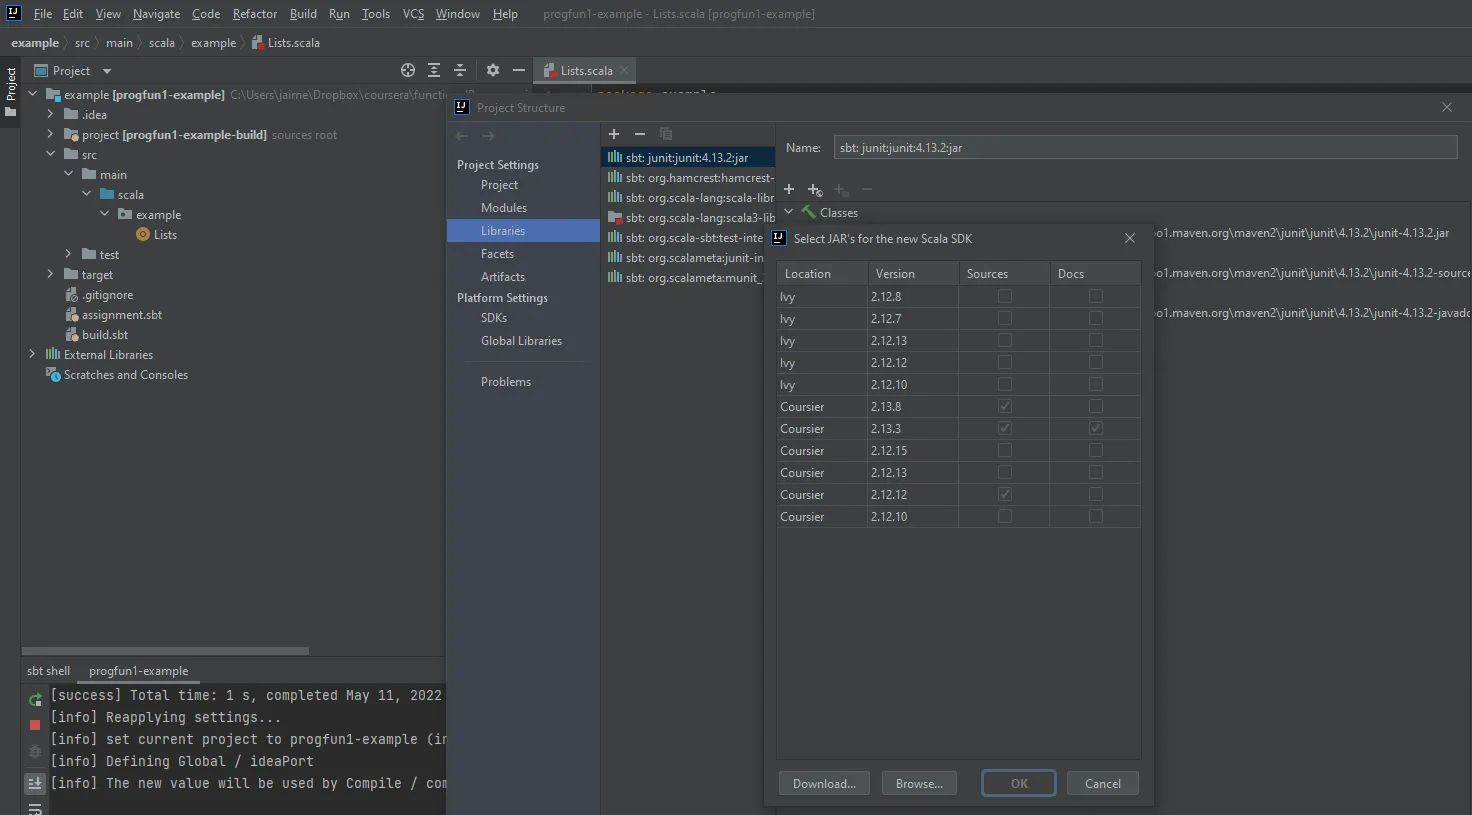Enable Sources checkbox for Ivy 2.12.8
Image resolution: width=1472 pixels, height=815 pixels.
coord(1004,297)
